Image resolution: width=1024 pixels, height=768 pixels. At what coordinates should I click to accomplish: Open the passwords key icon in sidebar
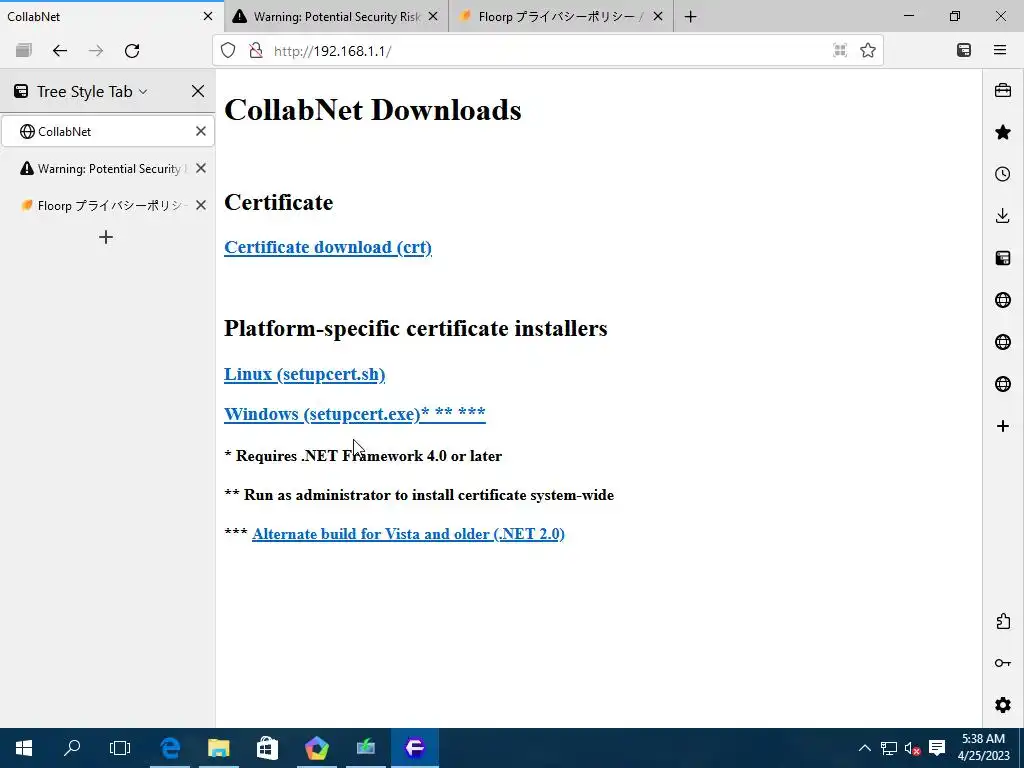pos(1002,663)
